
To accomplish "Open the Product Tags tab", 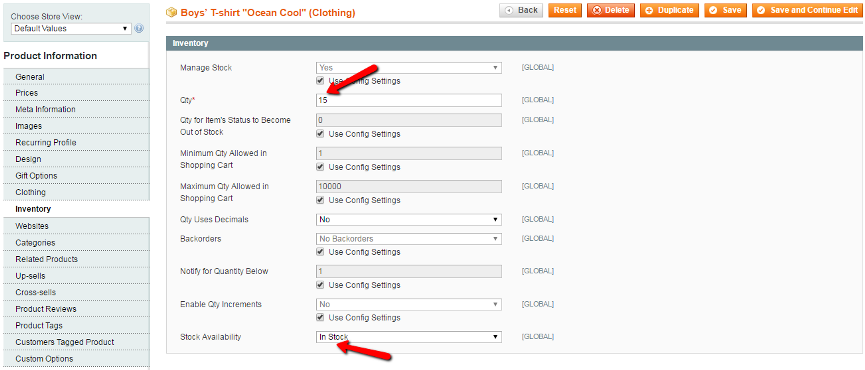I will 76,326.
